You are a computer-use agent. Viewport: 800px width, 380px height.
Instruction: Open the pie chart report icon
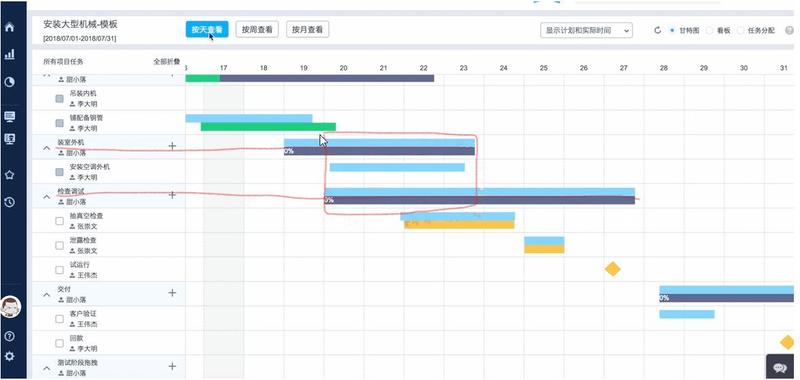click(x=9, y=82)
